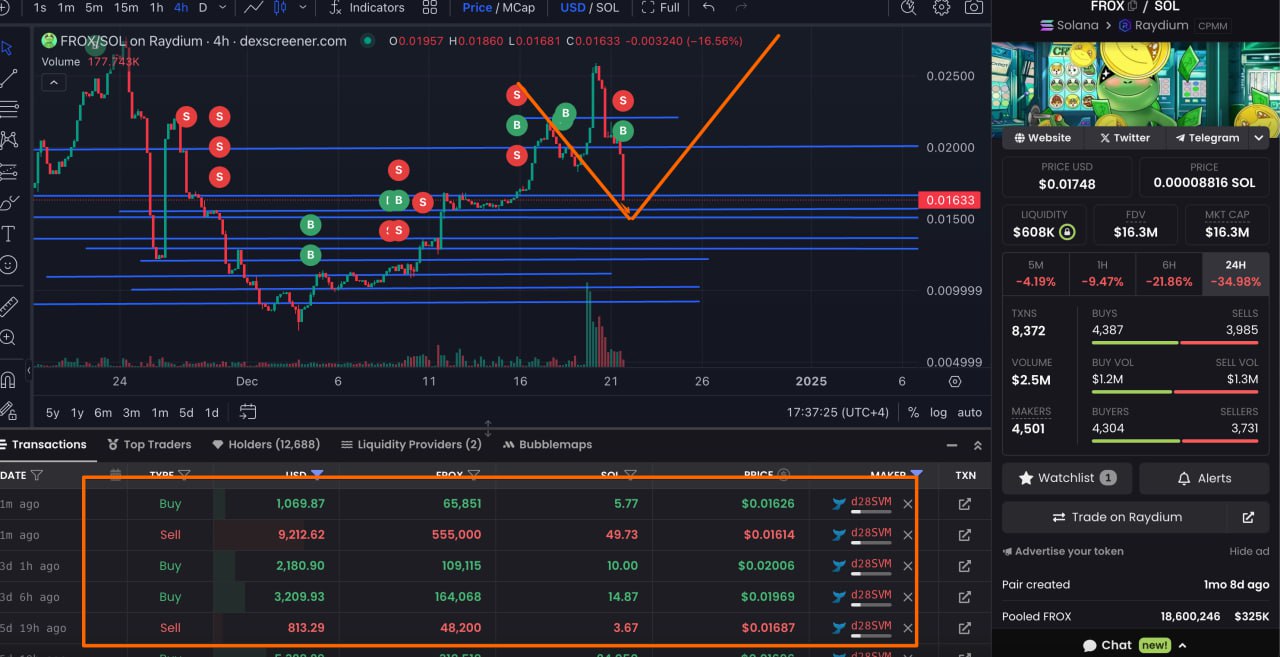Open price Alerts
Viewport: 1280px width, 657px height.
[x=1204, y=478]
